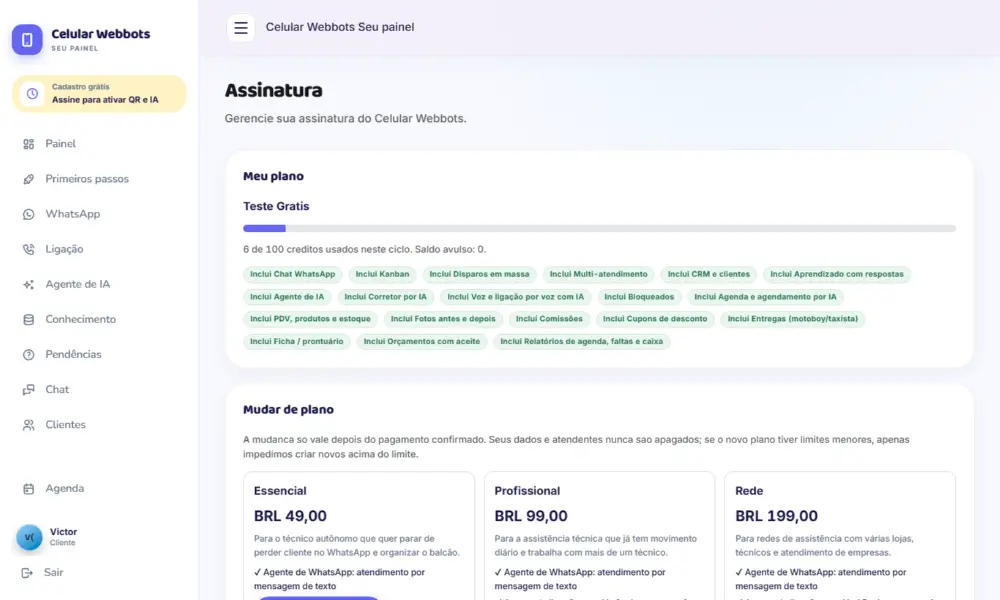This screenshot has height=600, width=1000.
Task: Click the WhatsApp sidebar icon
Action: click(x=29, y=214)
